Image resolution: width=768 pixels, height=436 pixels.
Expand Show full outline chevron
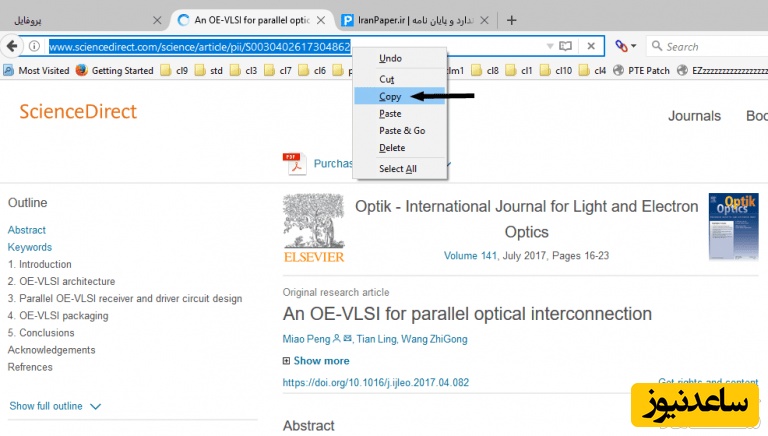coord(95,406)
